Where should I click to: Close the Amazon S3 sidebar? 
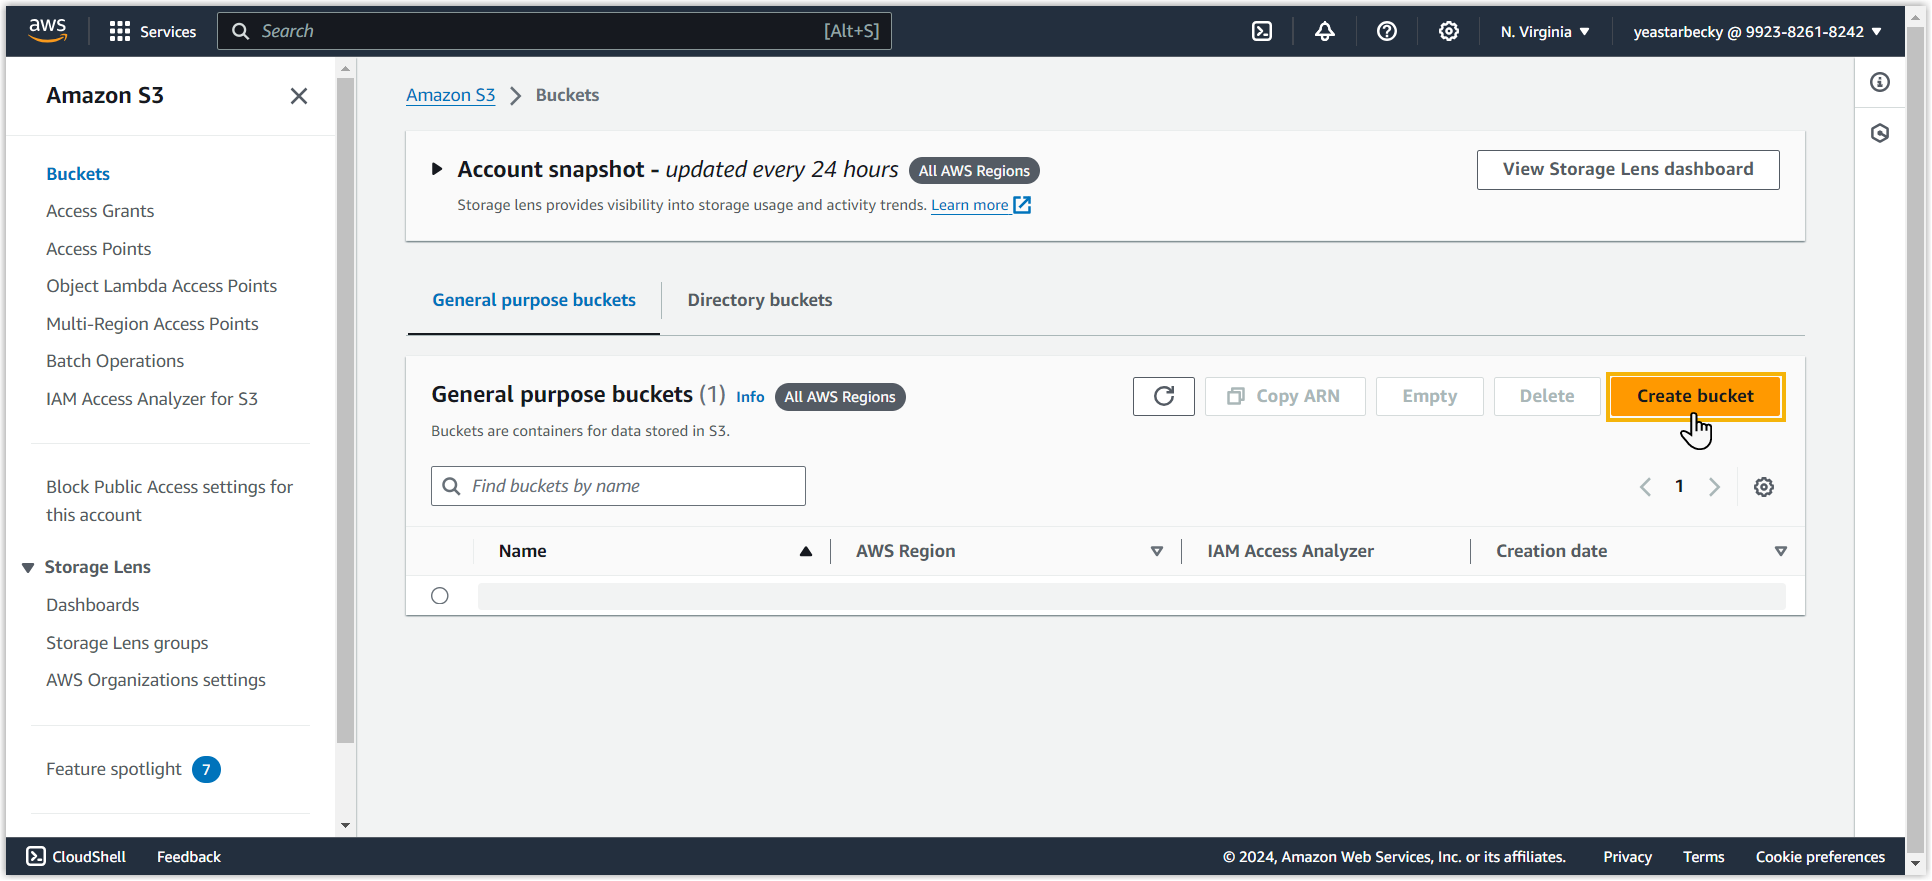[298, 96]
